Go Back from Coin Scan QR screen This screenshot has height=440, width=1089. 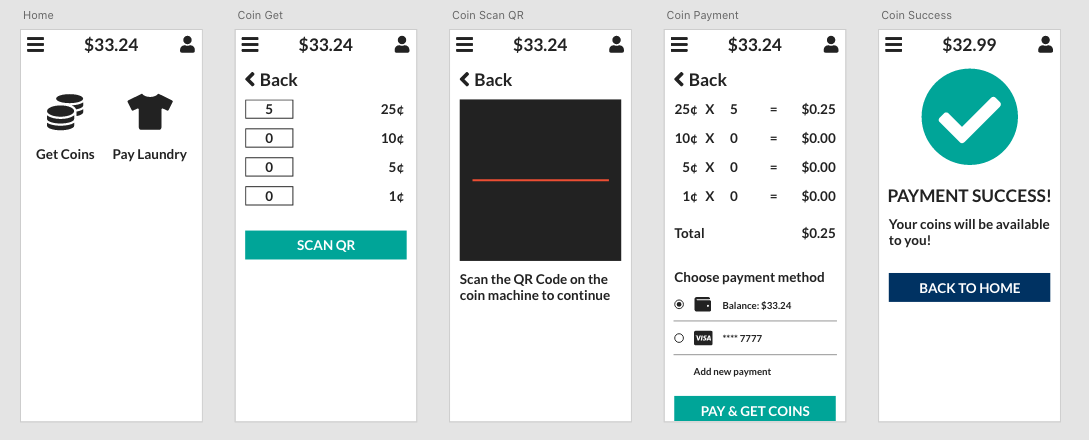click(486, 80)
